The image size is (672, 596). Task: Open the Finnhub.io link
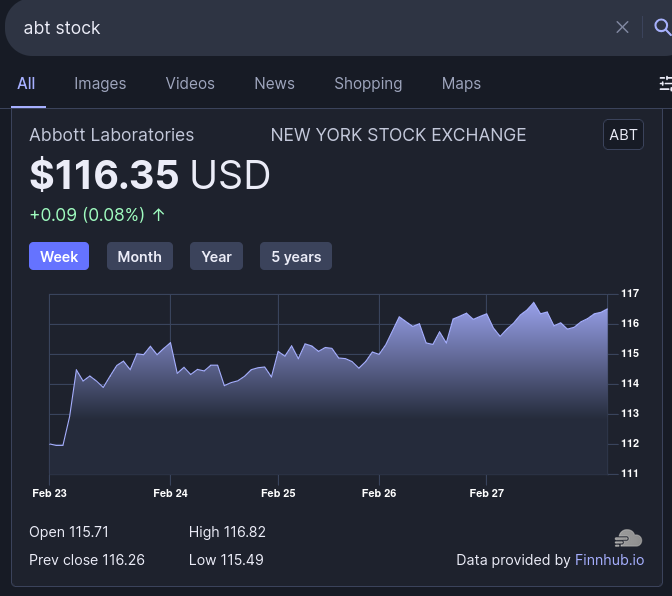tap(609, 560)
